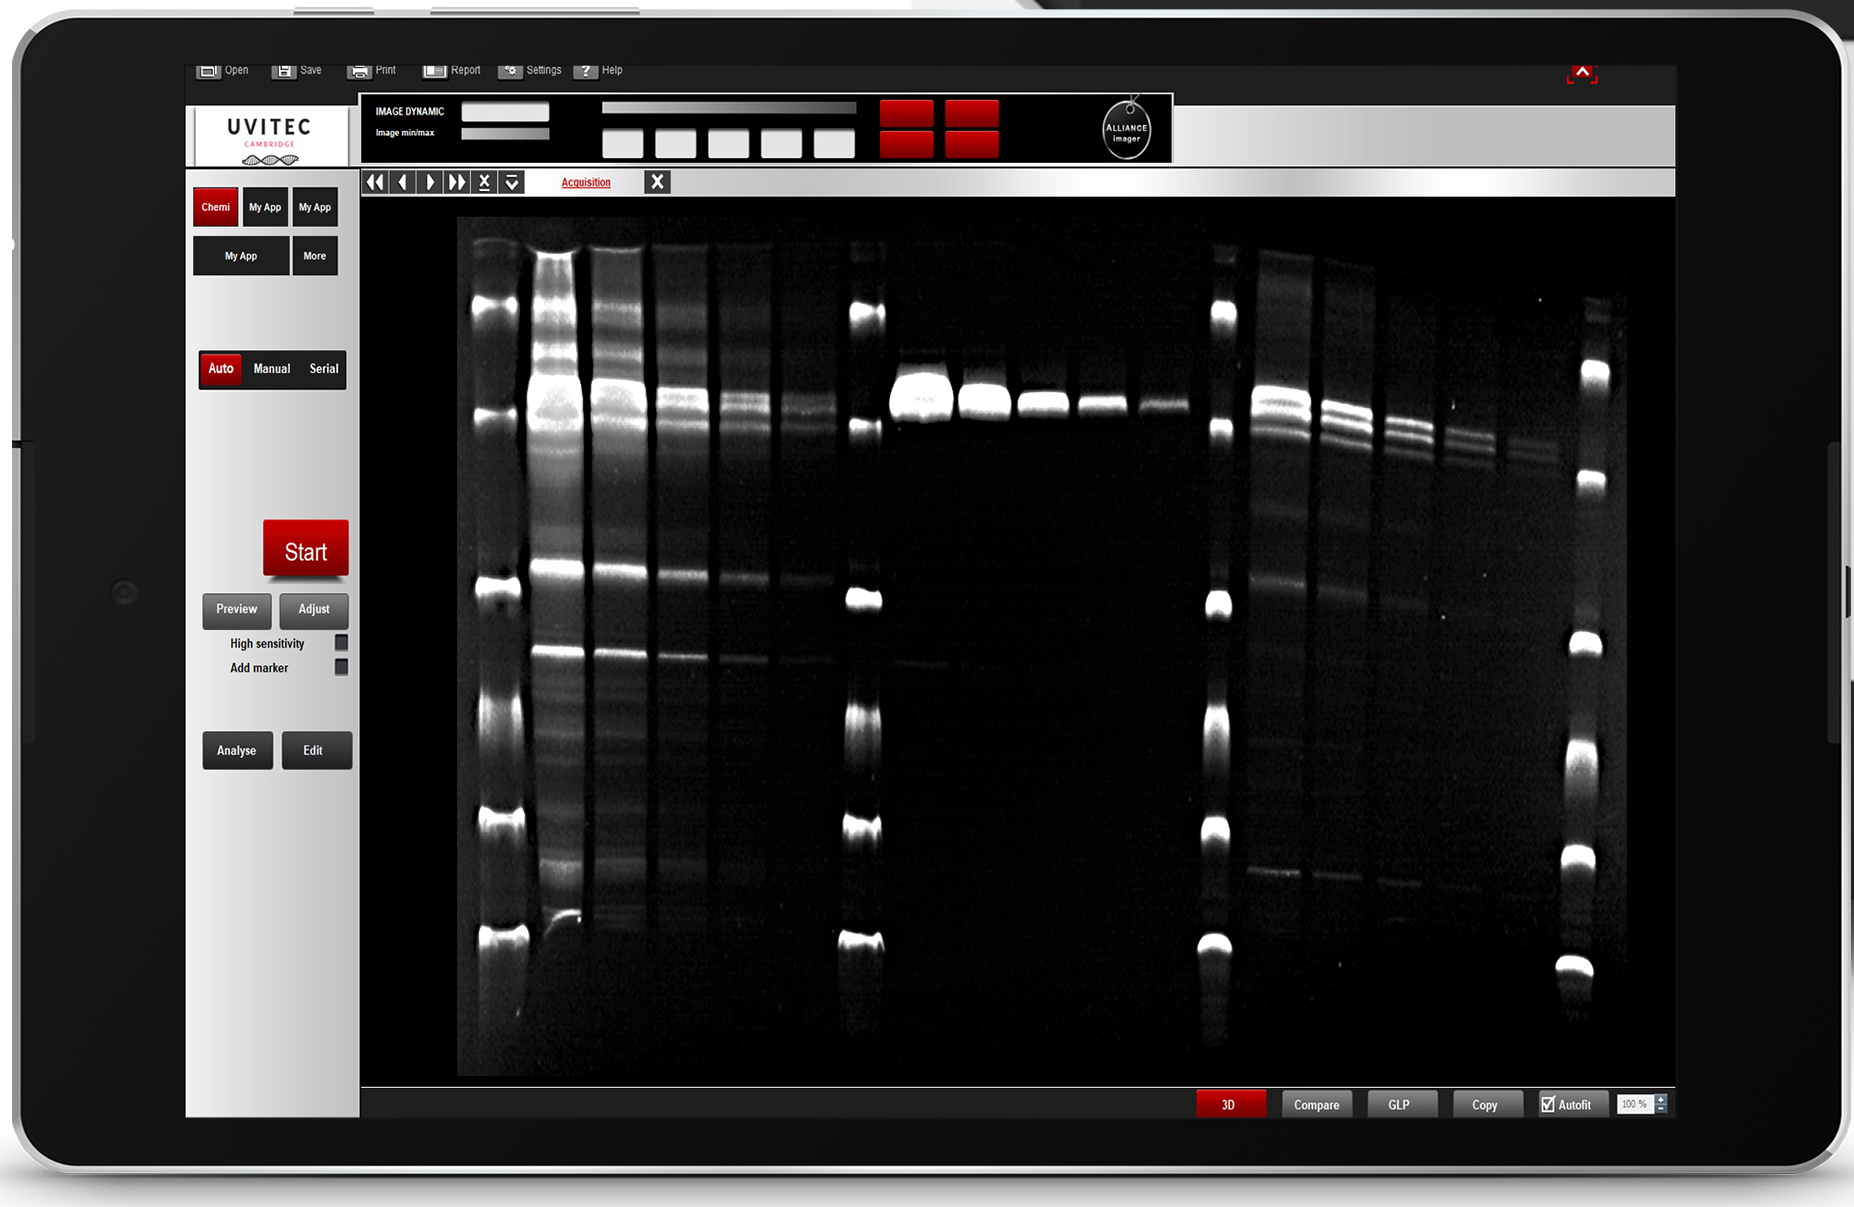
Task: Tick the Add marker checkbox
Action: pos(341,667)
